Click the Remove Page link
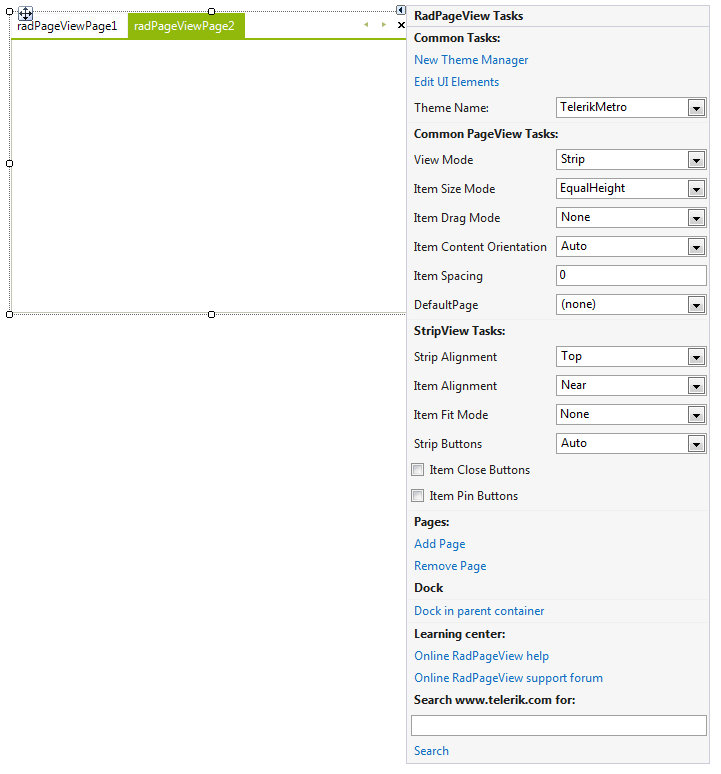This screenshot has width=721, height=774. (x=450, y=566)
